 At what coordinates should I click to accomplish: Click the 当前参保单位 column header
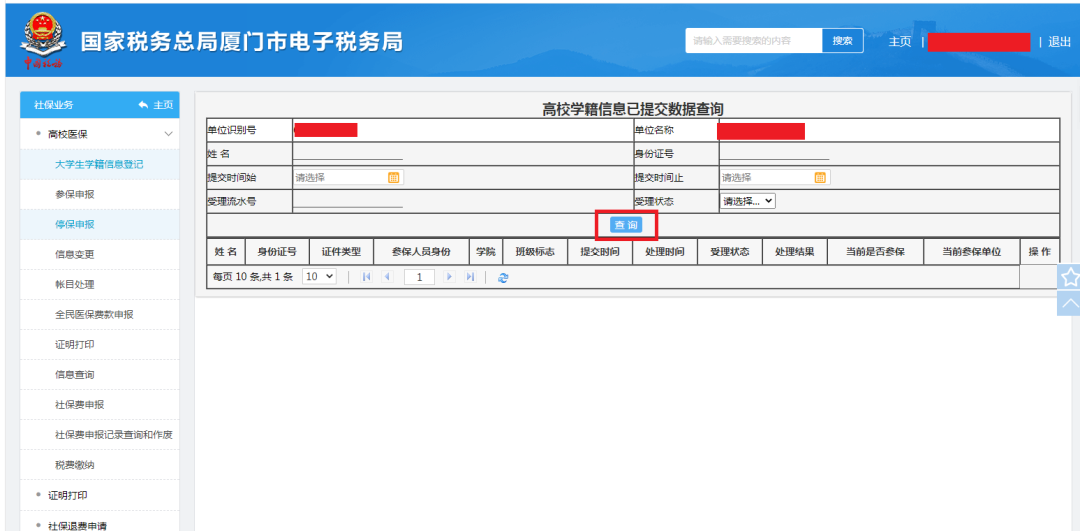point(971,251)
